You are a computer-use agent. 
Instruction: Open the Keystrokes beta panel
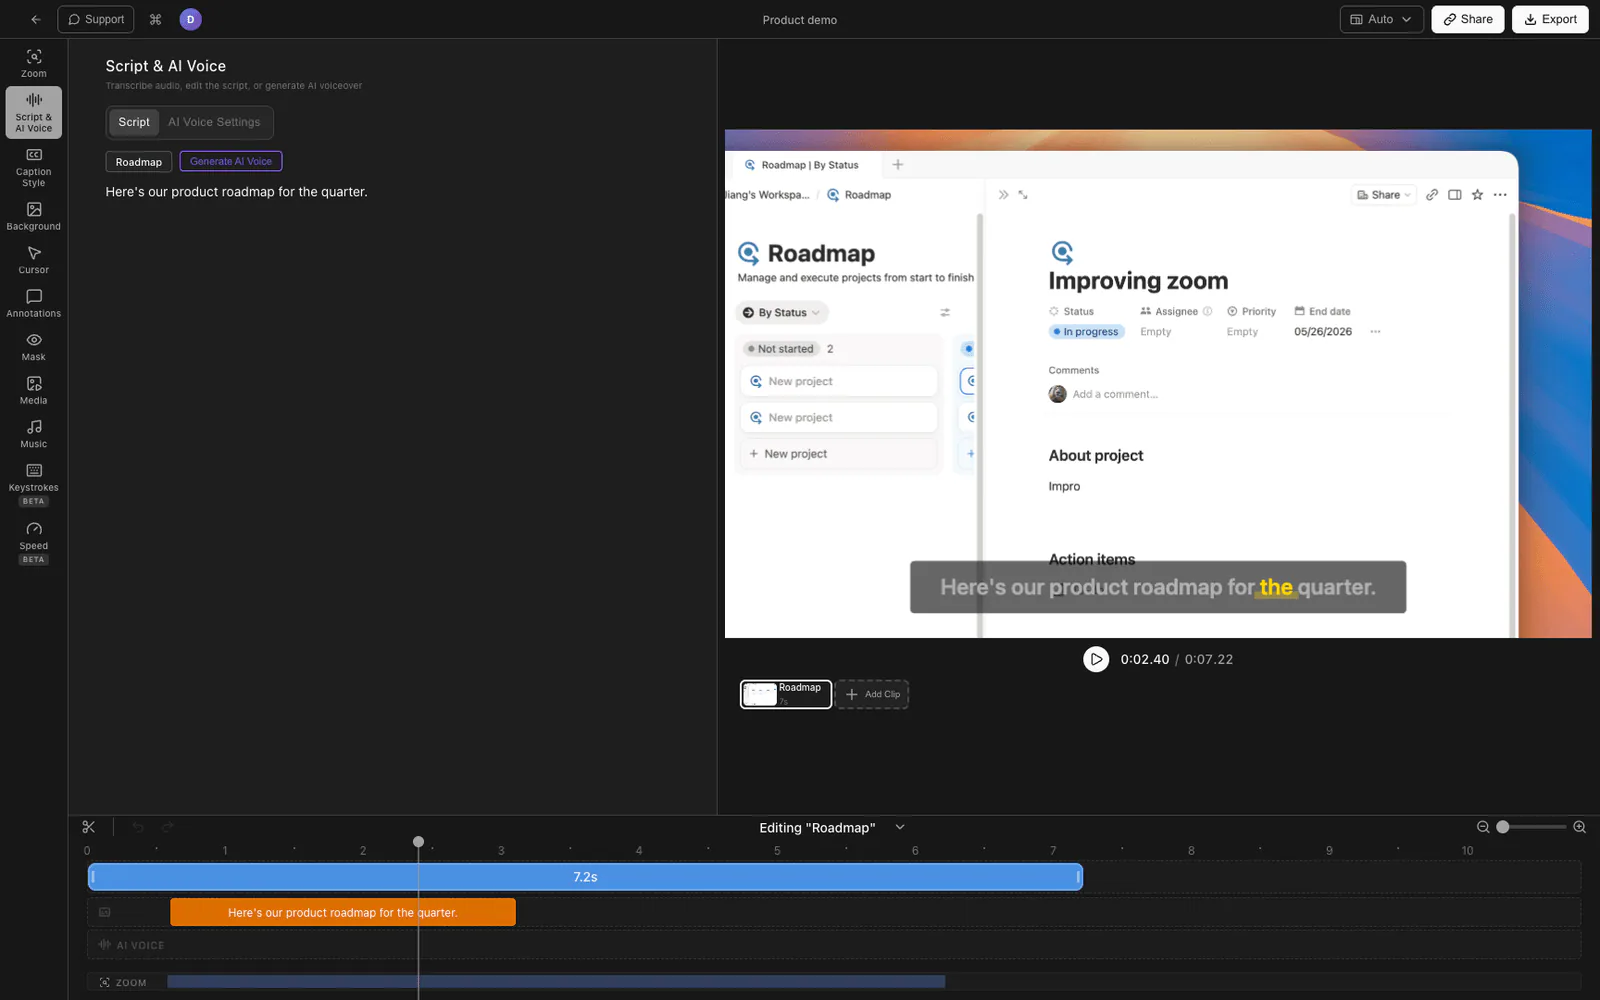(34, 484)
